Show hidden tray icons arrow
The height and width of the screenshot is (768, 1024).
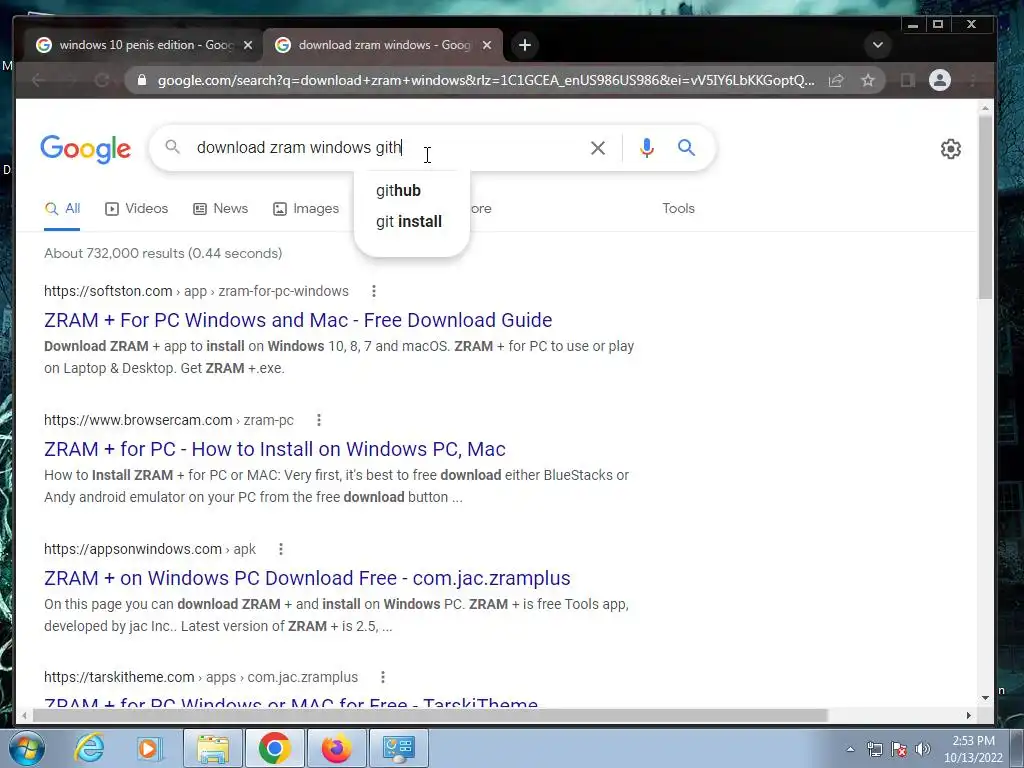tap(850, 749)
